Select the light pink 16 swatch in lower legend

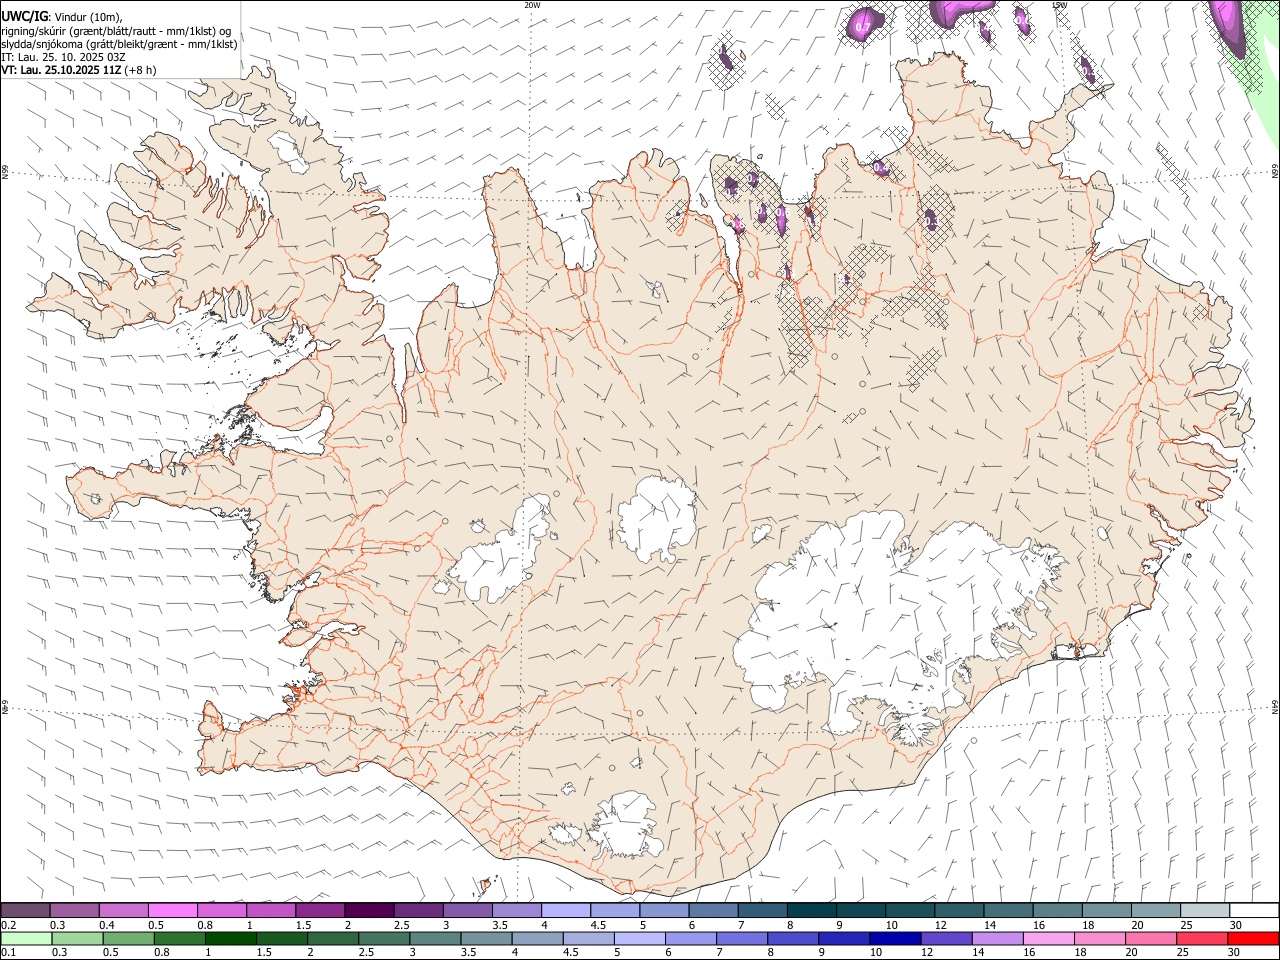tap(1048, 939)
